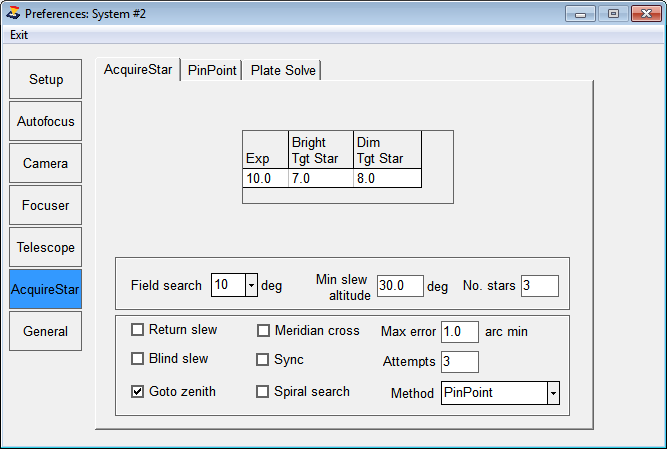Image resolution: width=667 pixels, height=449 pixels.
Task: Enable the Spiral search checkbox
Action: tap(262, 391)
